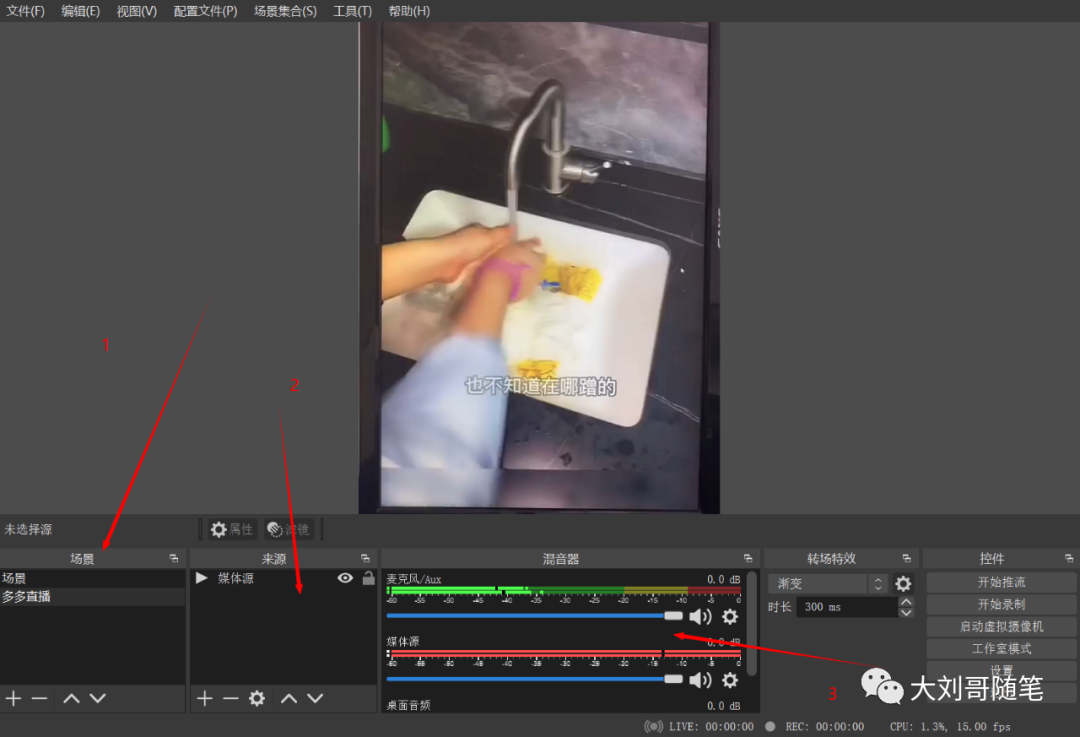
Task: Open the 麦克风/Aux advanced gear in the mixer
Action: coord(729,617)
